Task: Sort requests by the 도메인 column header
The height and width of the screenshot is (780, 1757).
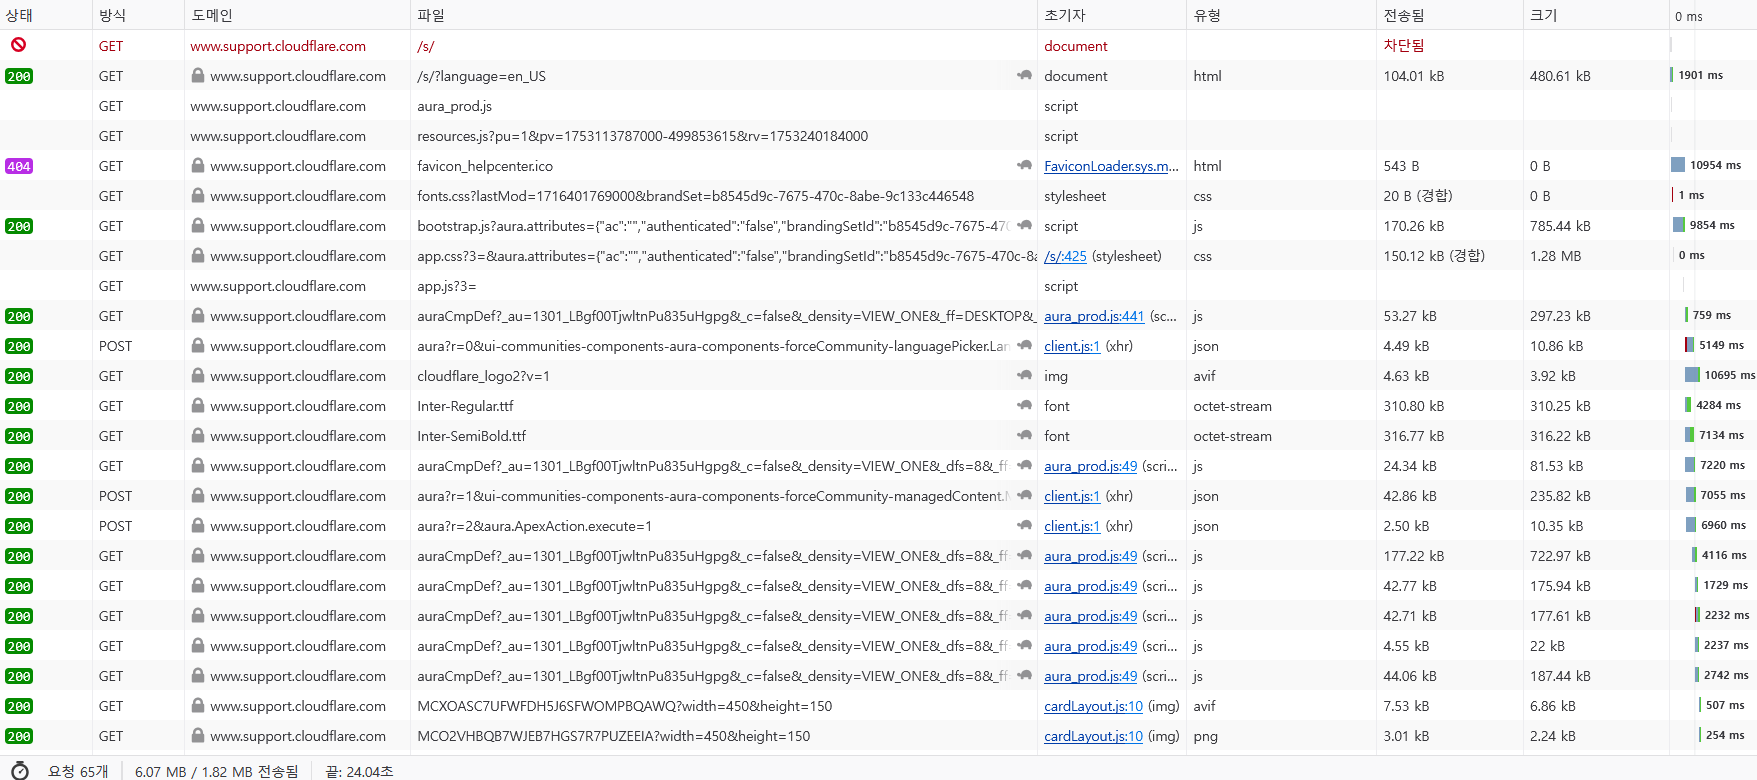Action: click(212, 15)
